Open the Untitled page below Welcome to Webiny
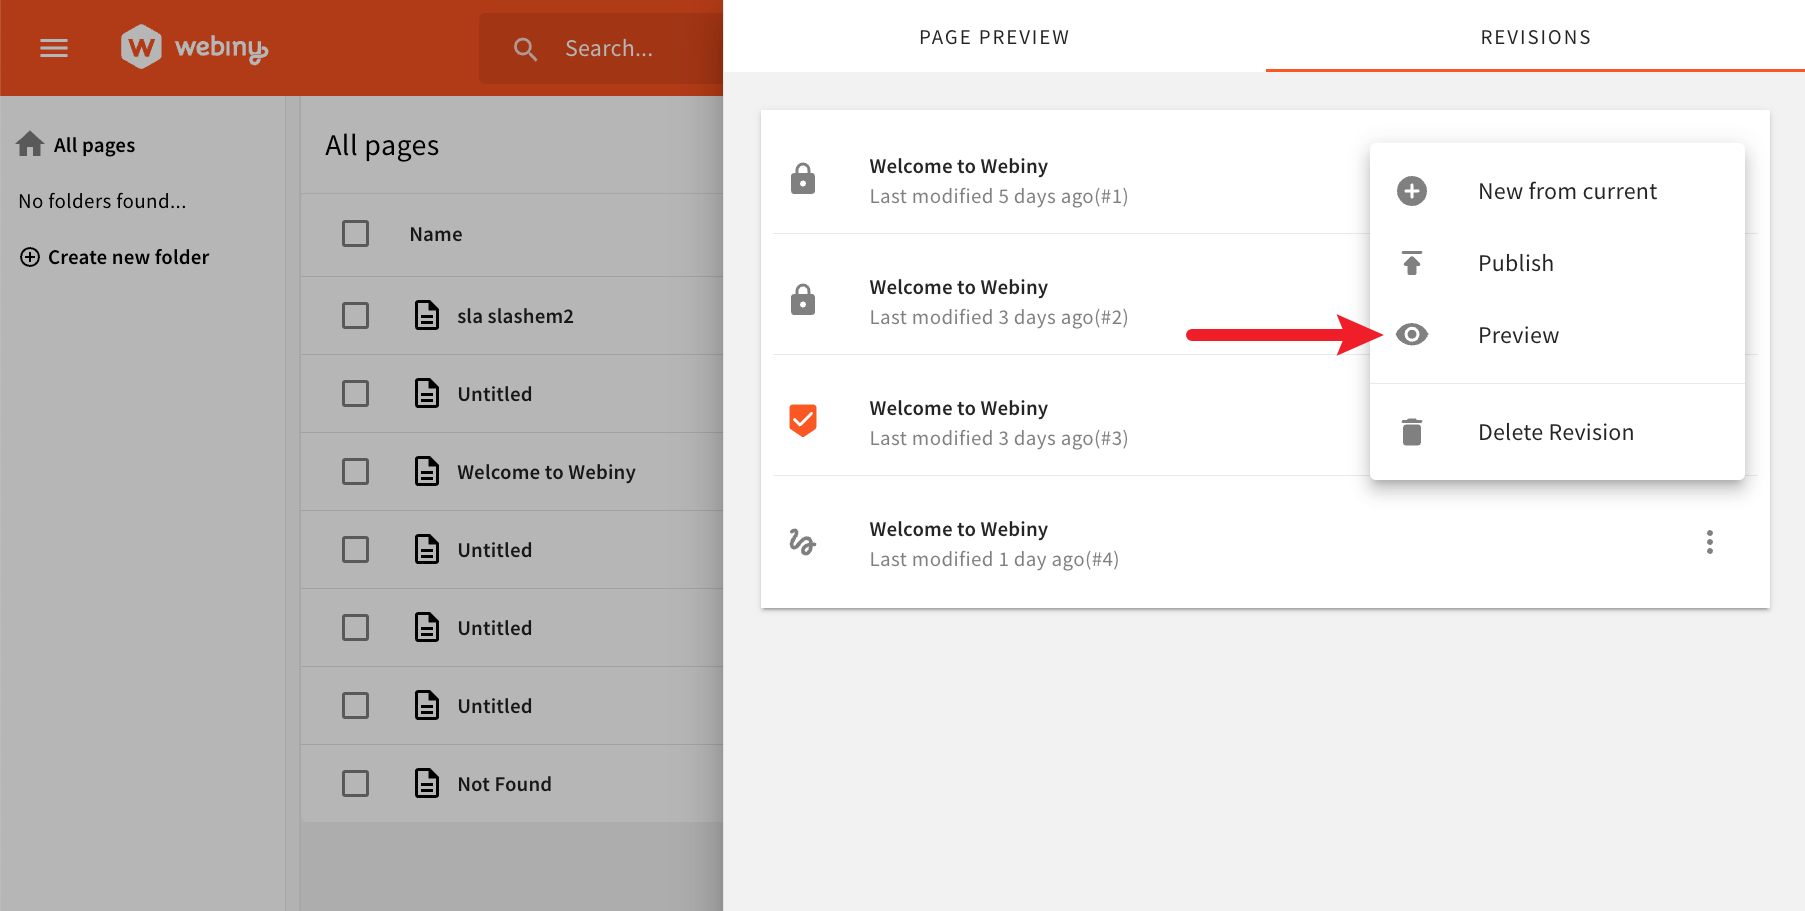Image resolution: width=1805 pixels, height=911 pixels. coord(494,549)
